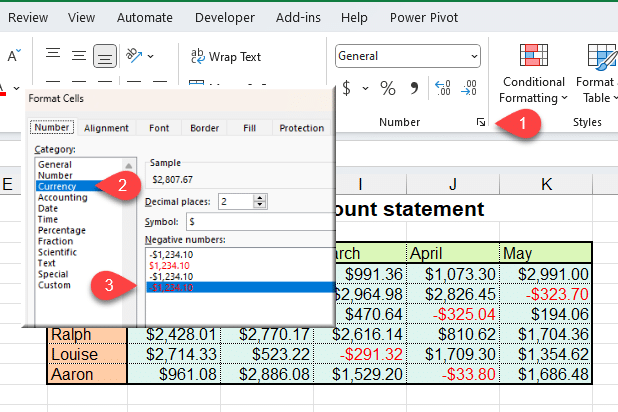Open Number group dialog launcher
Image resolution: width=618 pixels, height=412 pixels.
(x=480, y=122)
